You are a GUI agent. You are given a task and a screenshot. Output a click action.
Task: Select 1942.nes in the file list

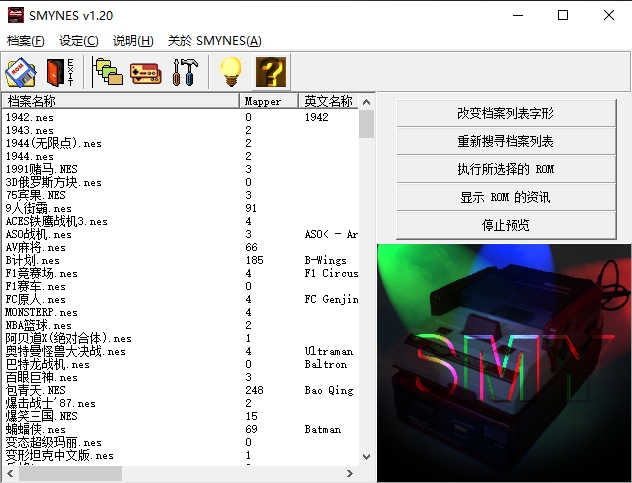(x=30, y=117)
